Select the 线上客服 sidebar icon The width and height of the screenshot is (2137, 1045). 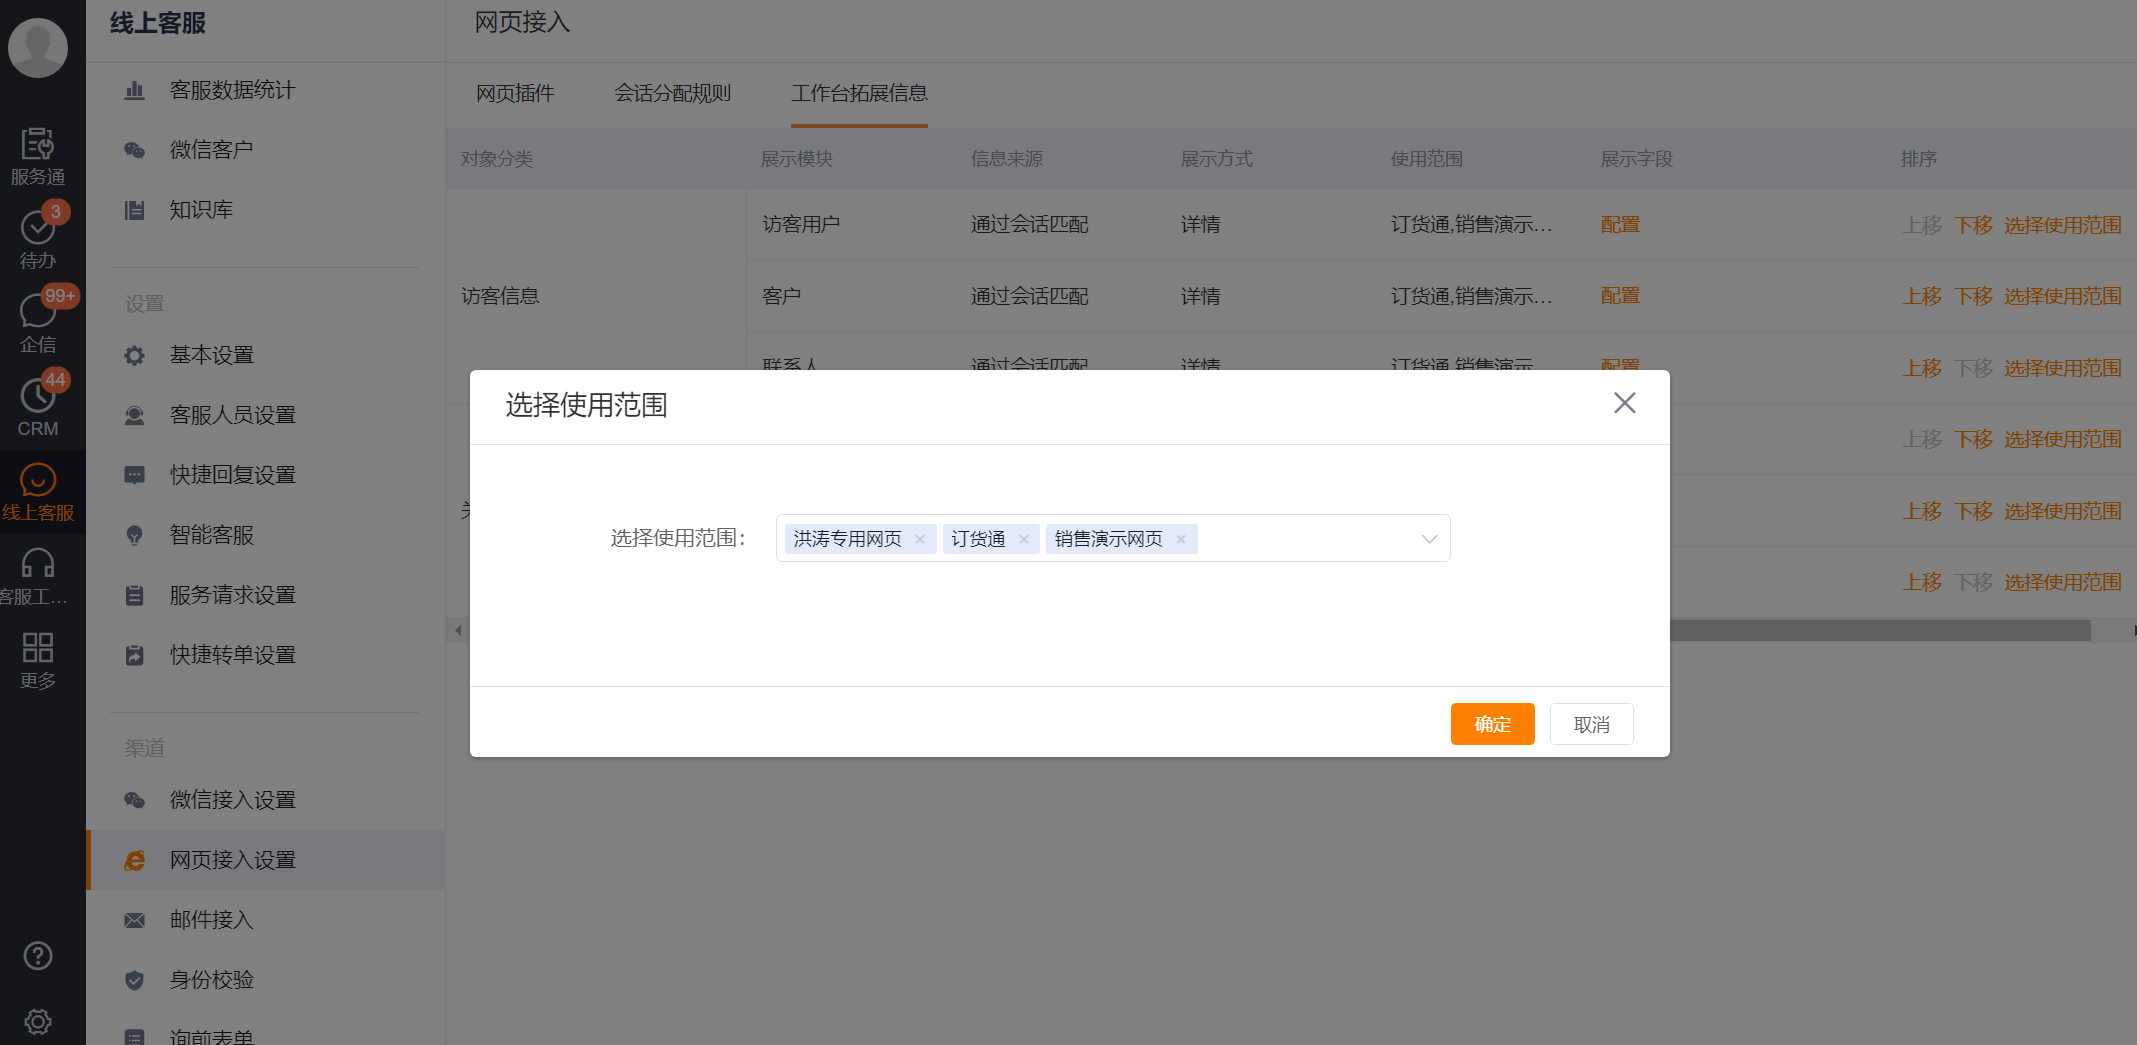tap(38, 492)
